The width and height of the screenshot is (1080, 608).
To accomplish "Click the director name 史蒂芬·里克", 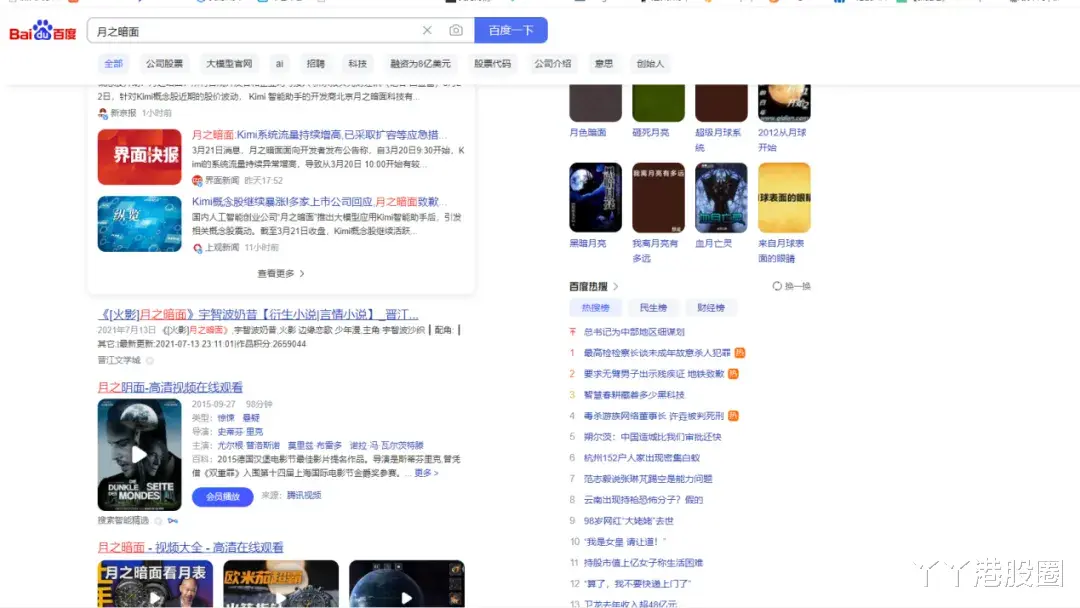I will (240, 432).
